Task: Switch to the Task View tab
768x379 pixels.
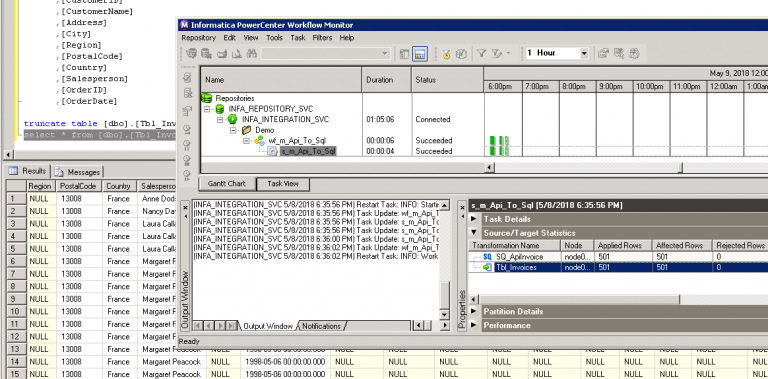Action: [283, 184]
